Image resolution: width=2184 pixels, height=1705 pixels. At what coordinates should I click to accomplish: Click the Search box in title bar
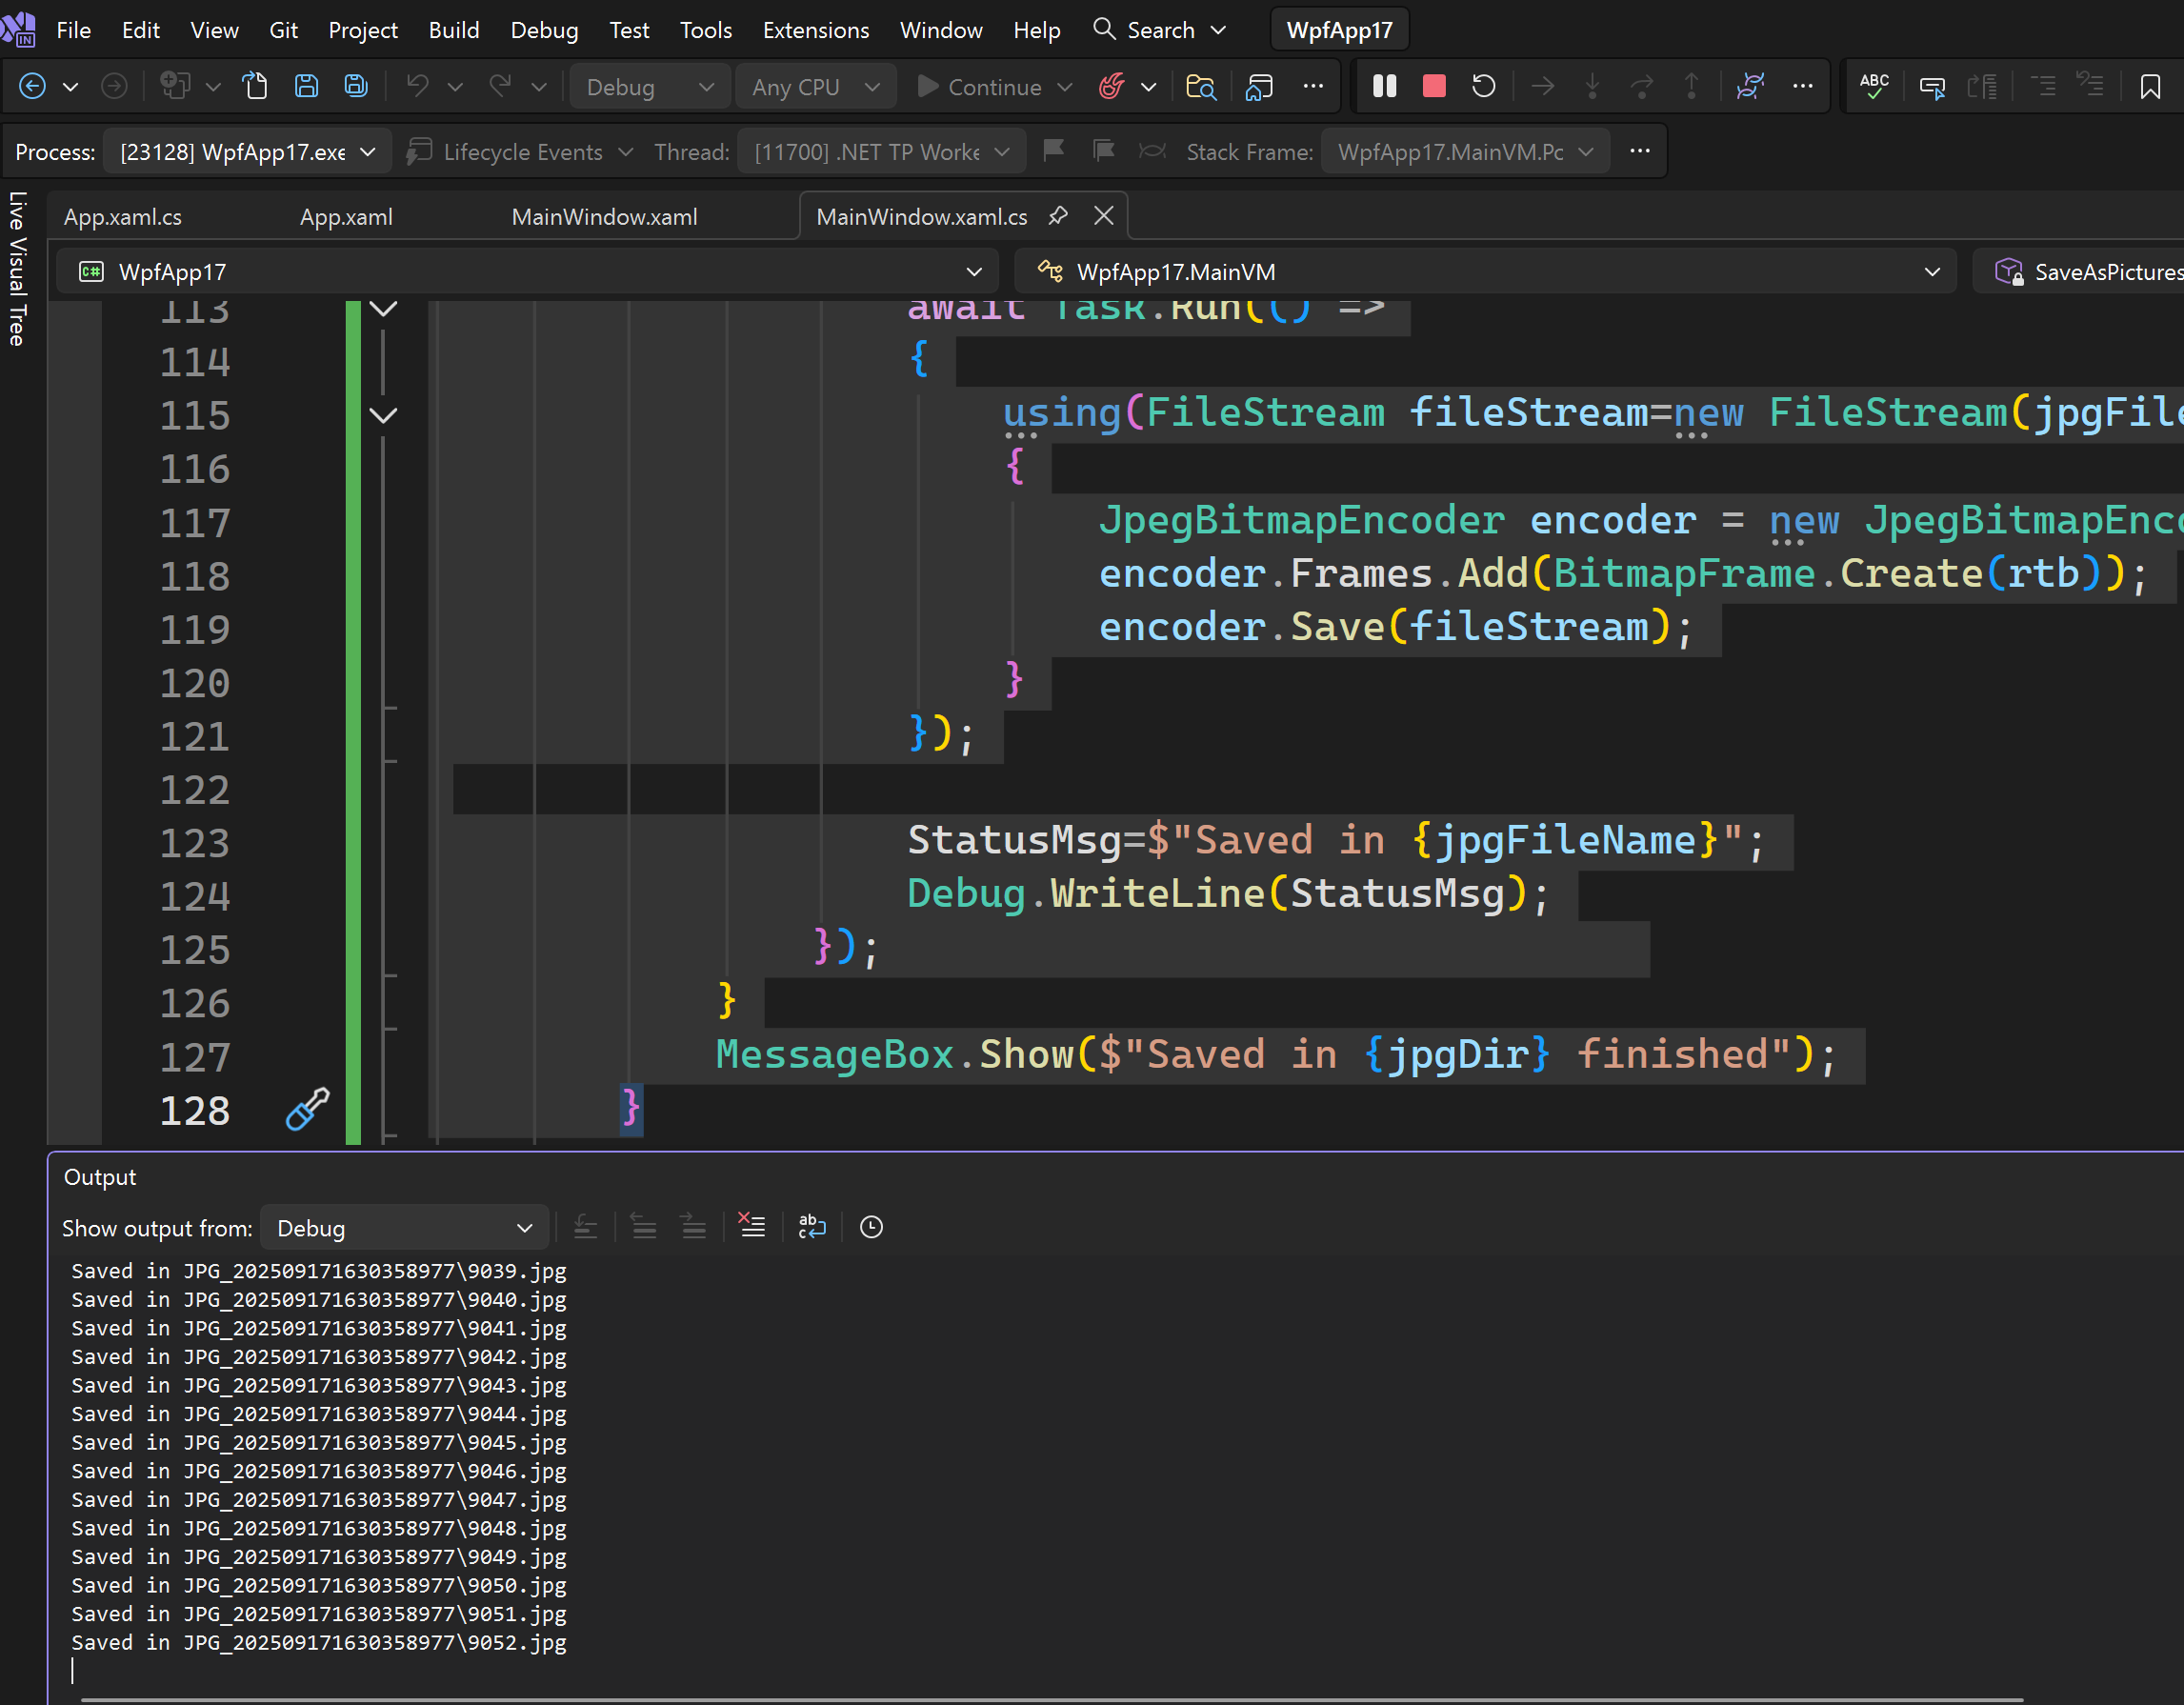point(1159,30)
